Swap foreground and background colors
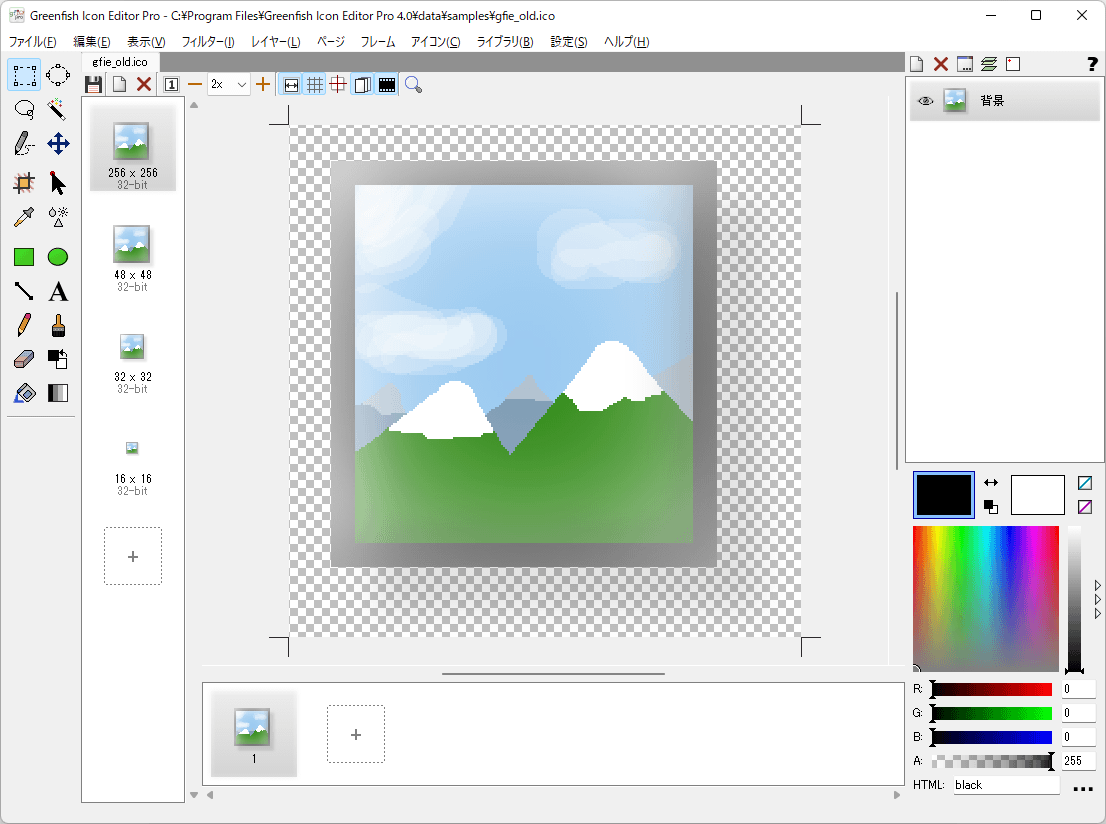1106x824 pixels. coord(991,483)
